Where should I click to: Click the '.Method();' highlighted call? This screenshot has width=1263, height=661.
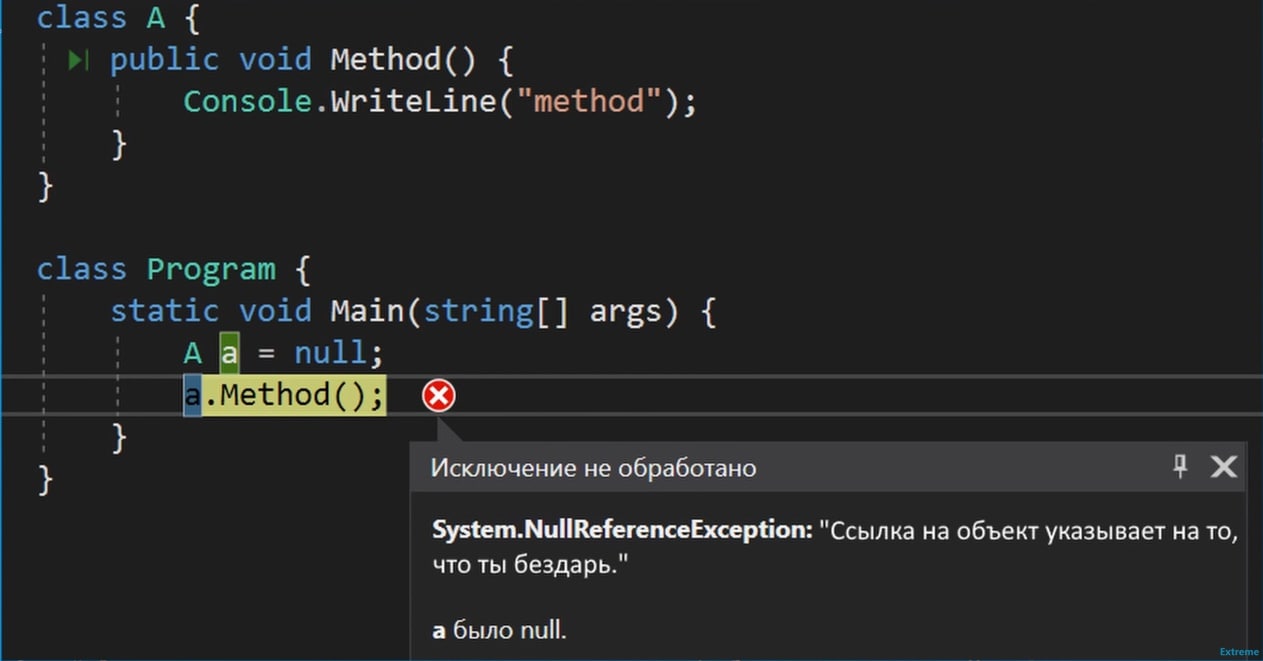click(x=294, y=395)
